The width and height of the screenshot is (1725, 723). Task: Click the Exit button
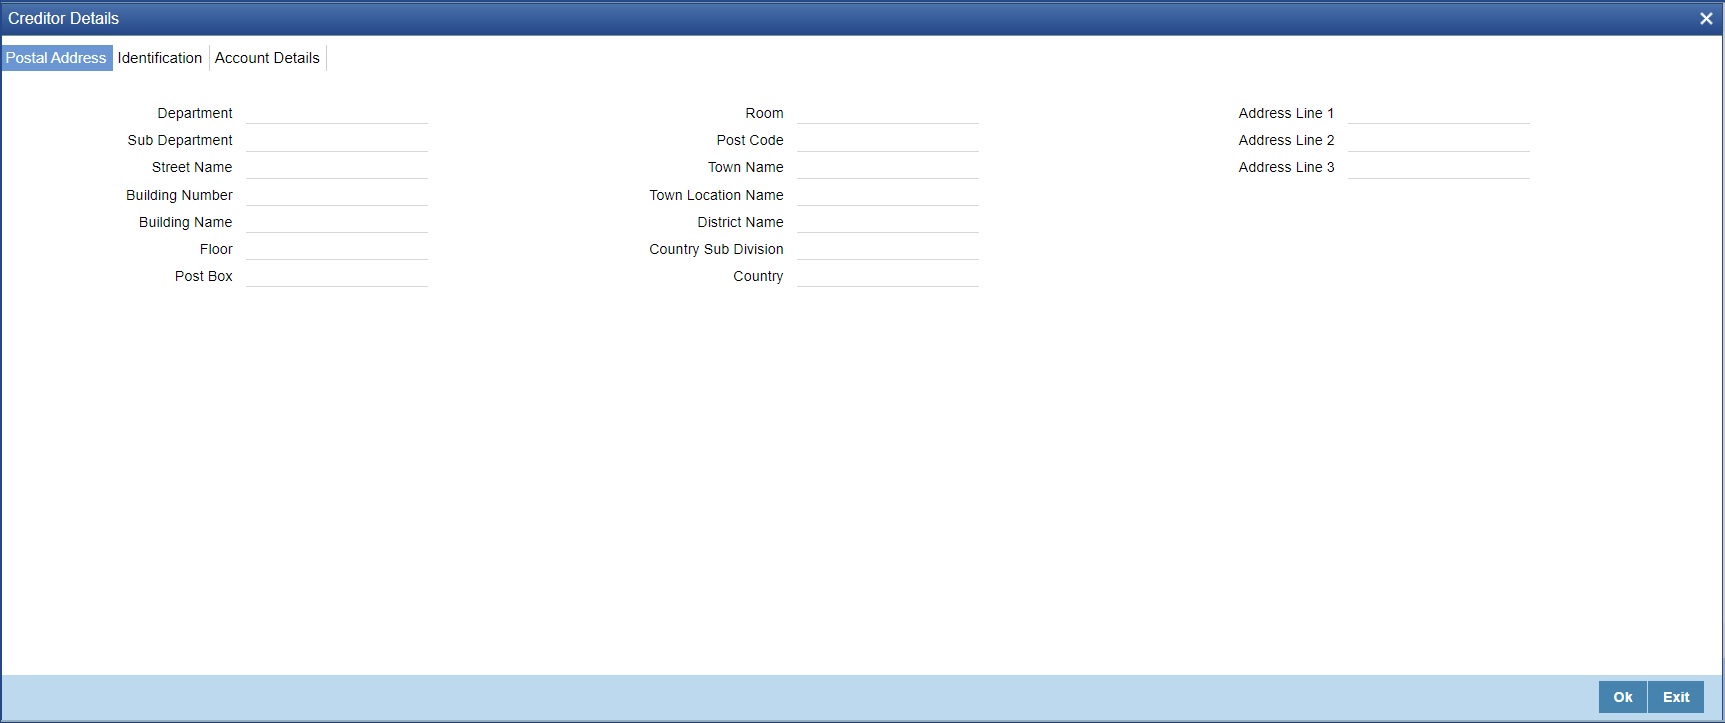pyautogui.click(x=1676, y=697)
